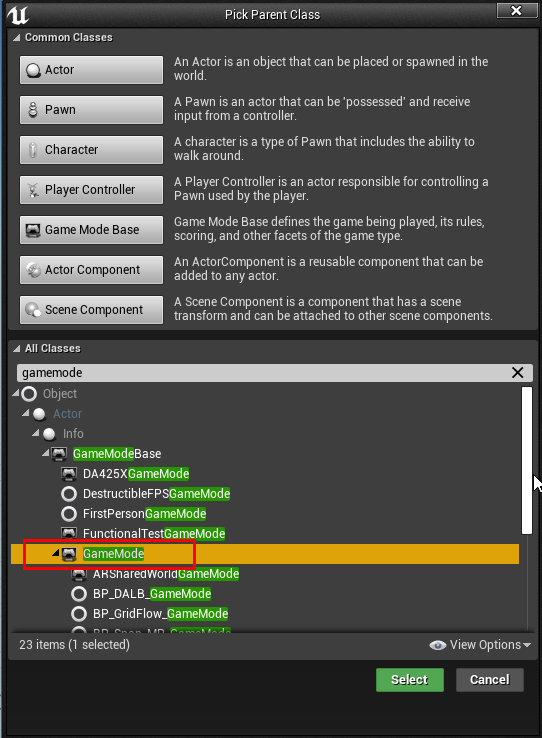The image size is (542, 738).
Task: Choose the Actor common class button
Action: [x=91, y=70]
